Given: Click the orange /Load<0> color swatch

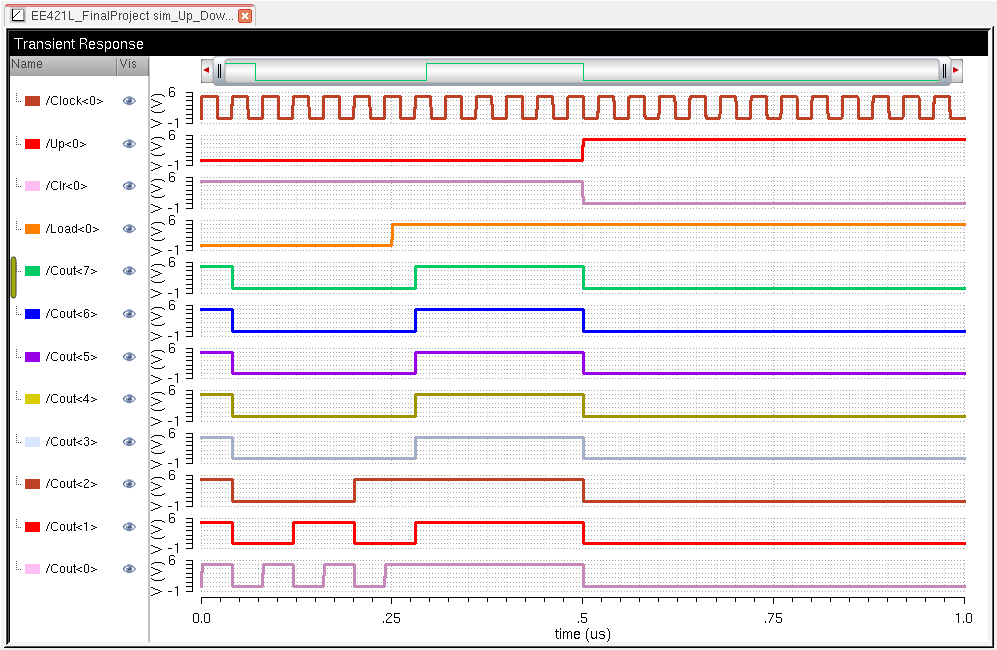Looking at the screenshot, I should (x=33, y=229).
